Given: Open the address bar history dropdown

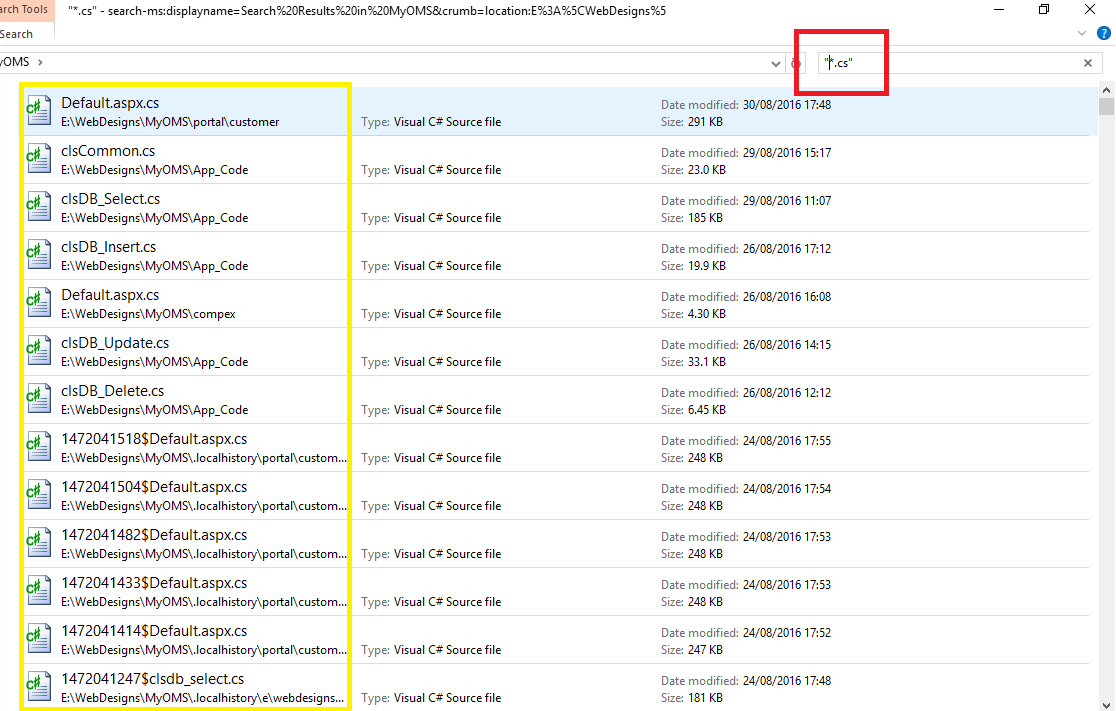Looking at the screenshot, I should coord(775,62).
